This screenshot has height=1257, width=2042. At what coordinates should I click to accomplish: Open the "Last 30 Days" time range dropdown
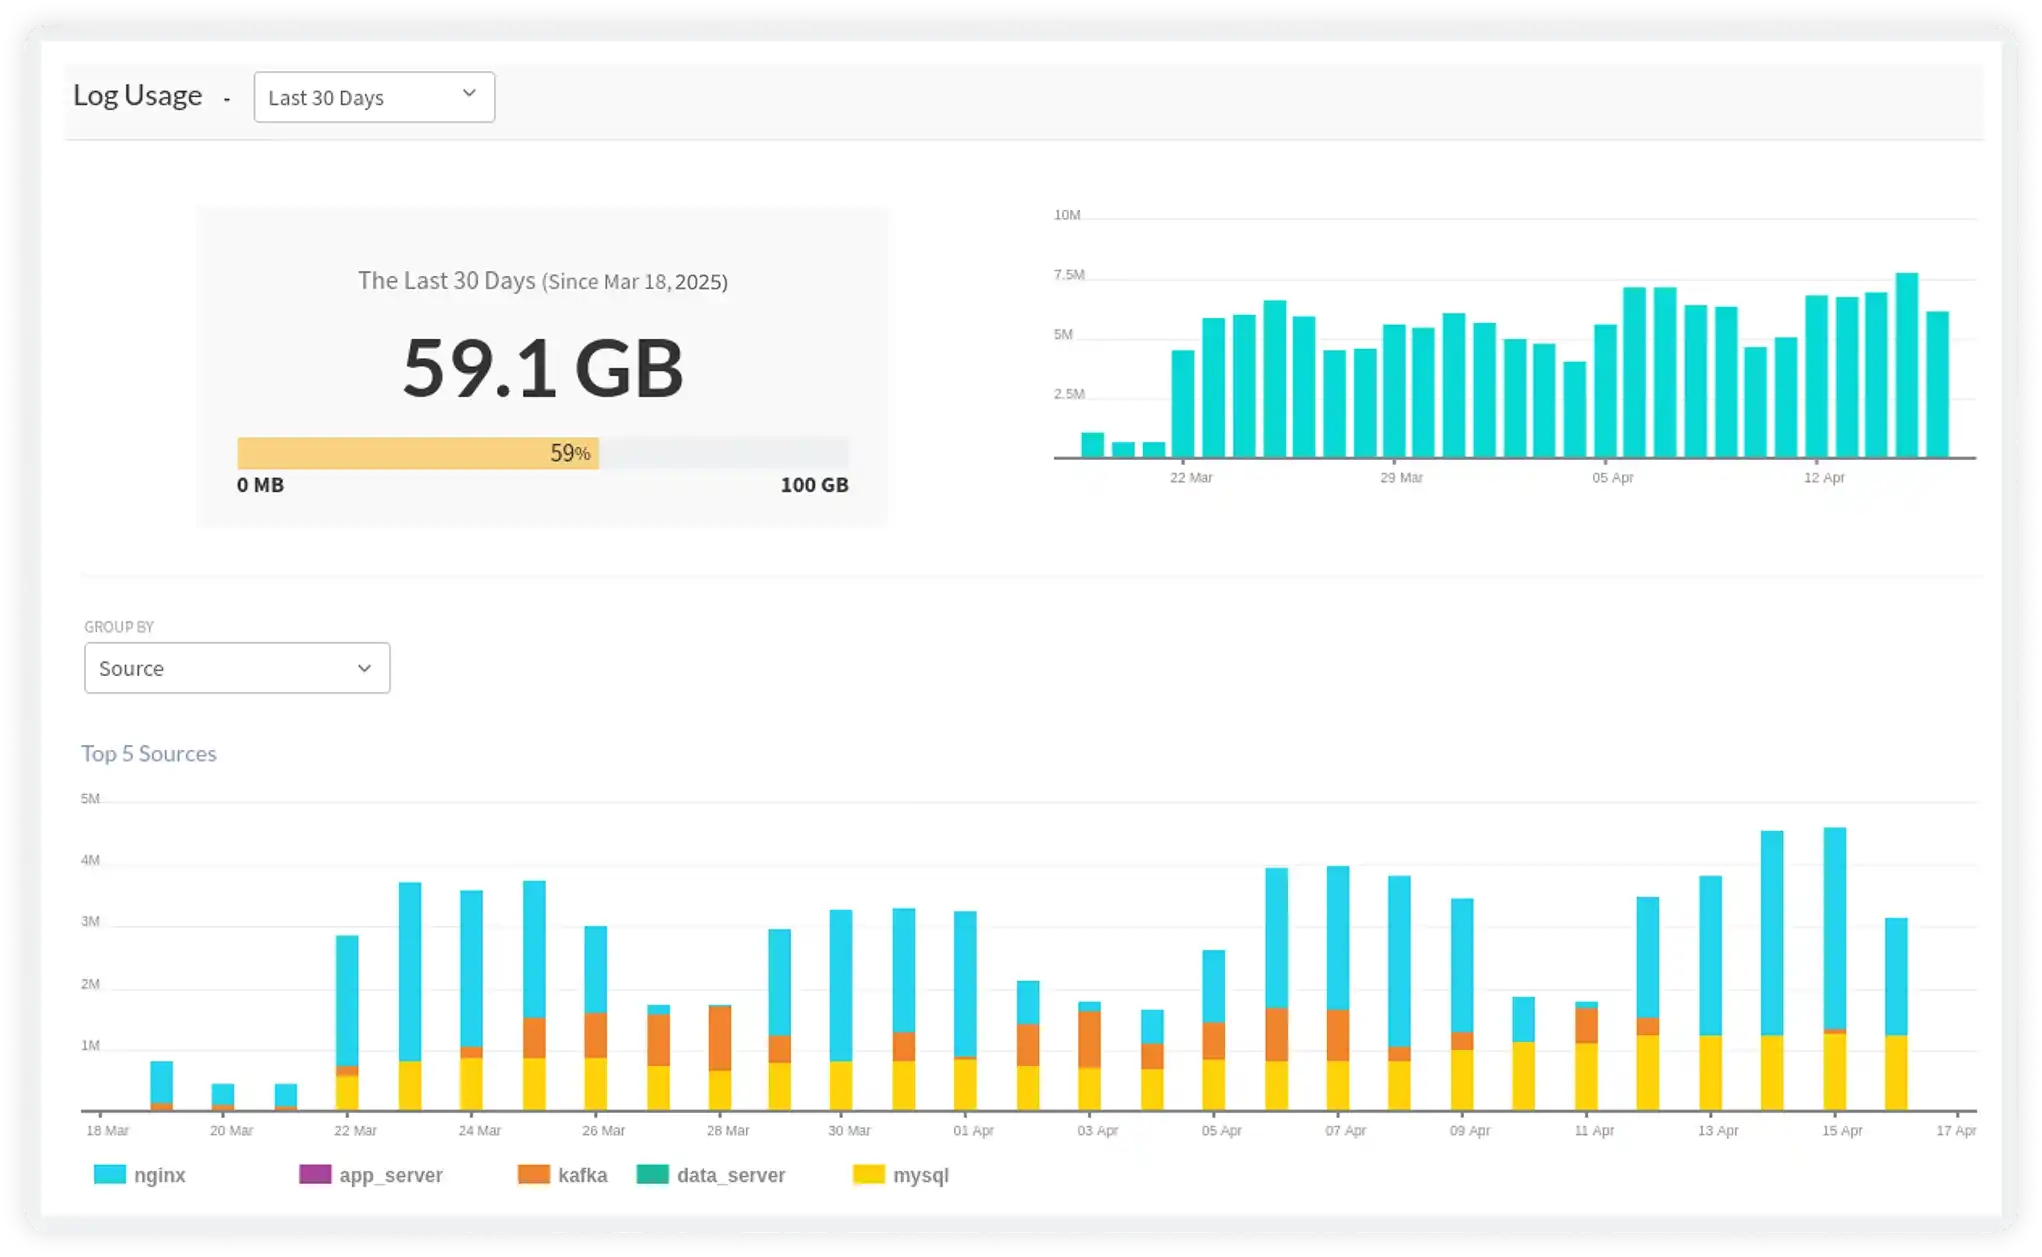pos(373,97)
